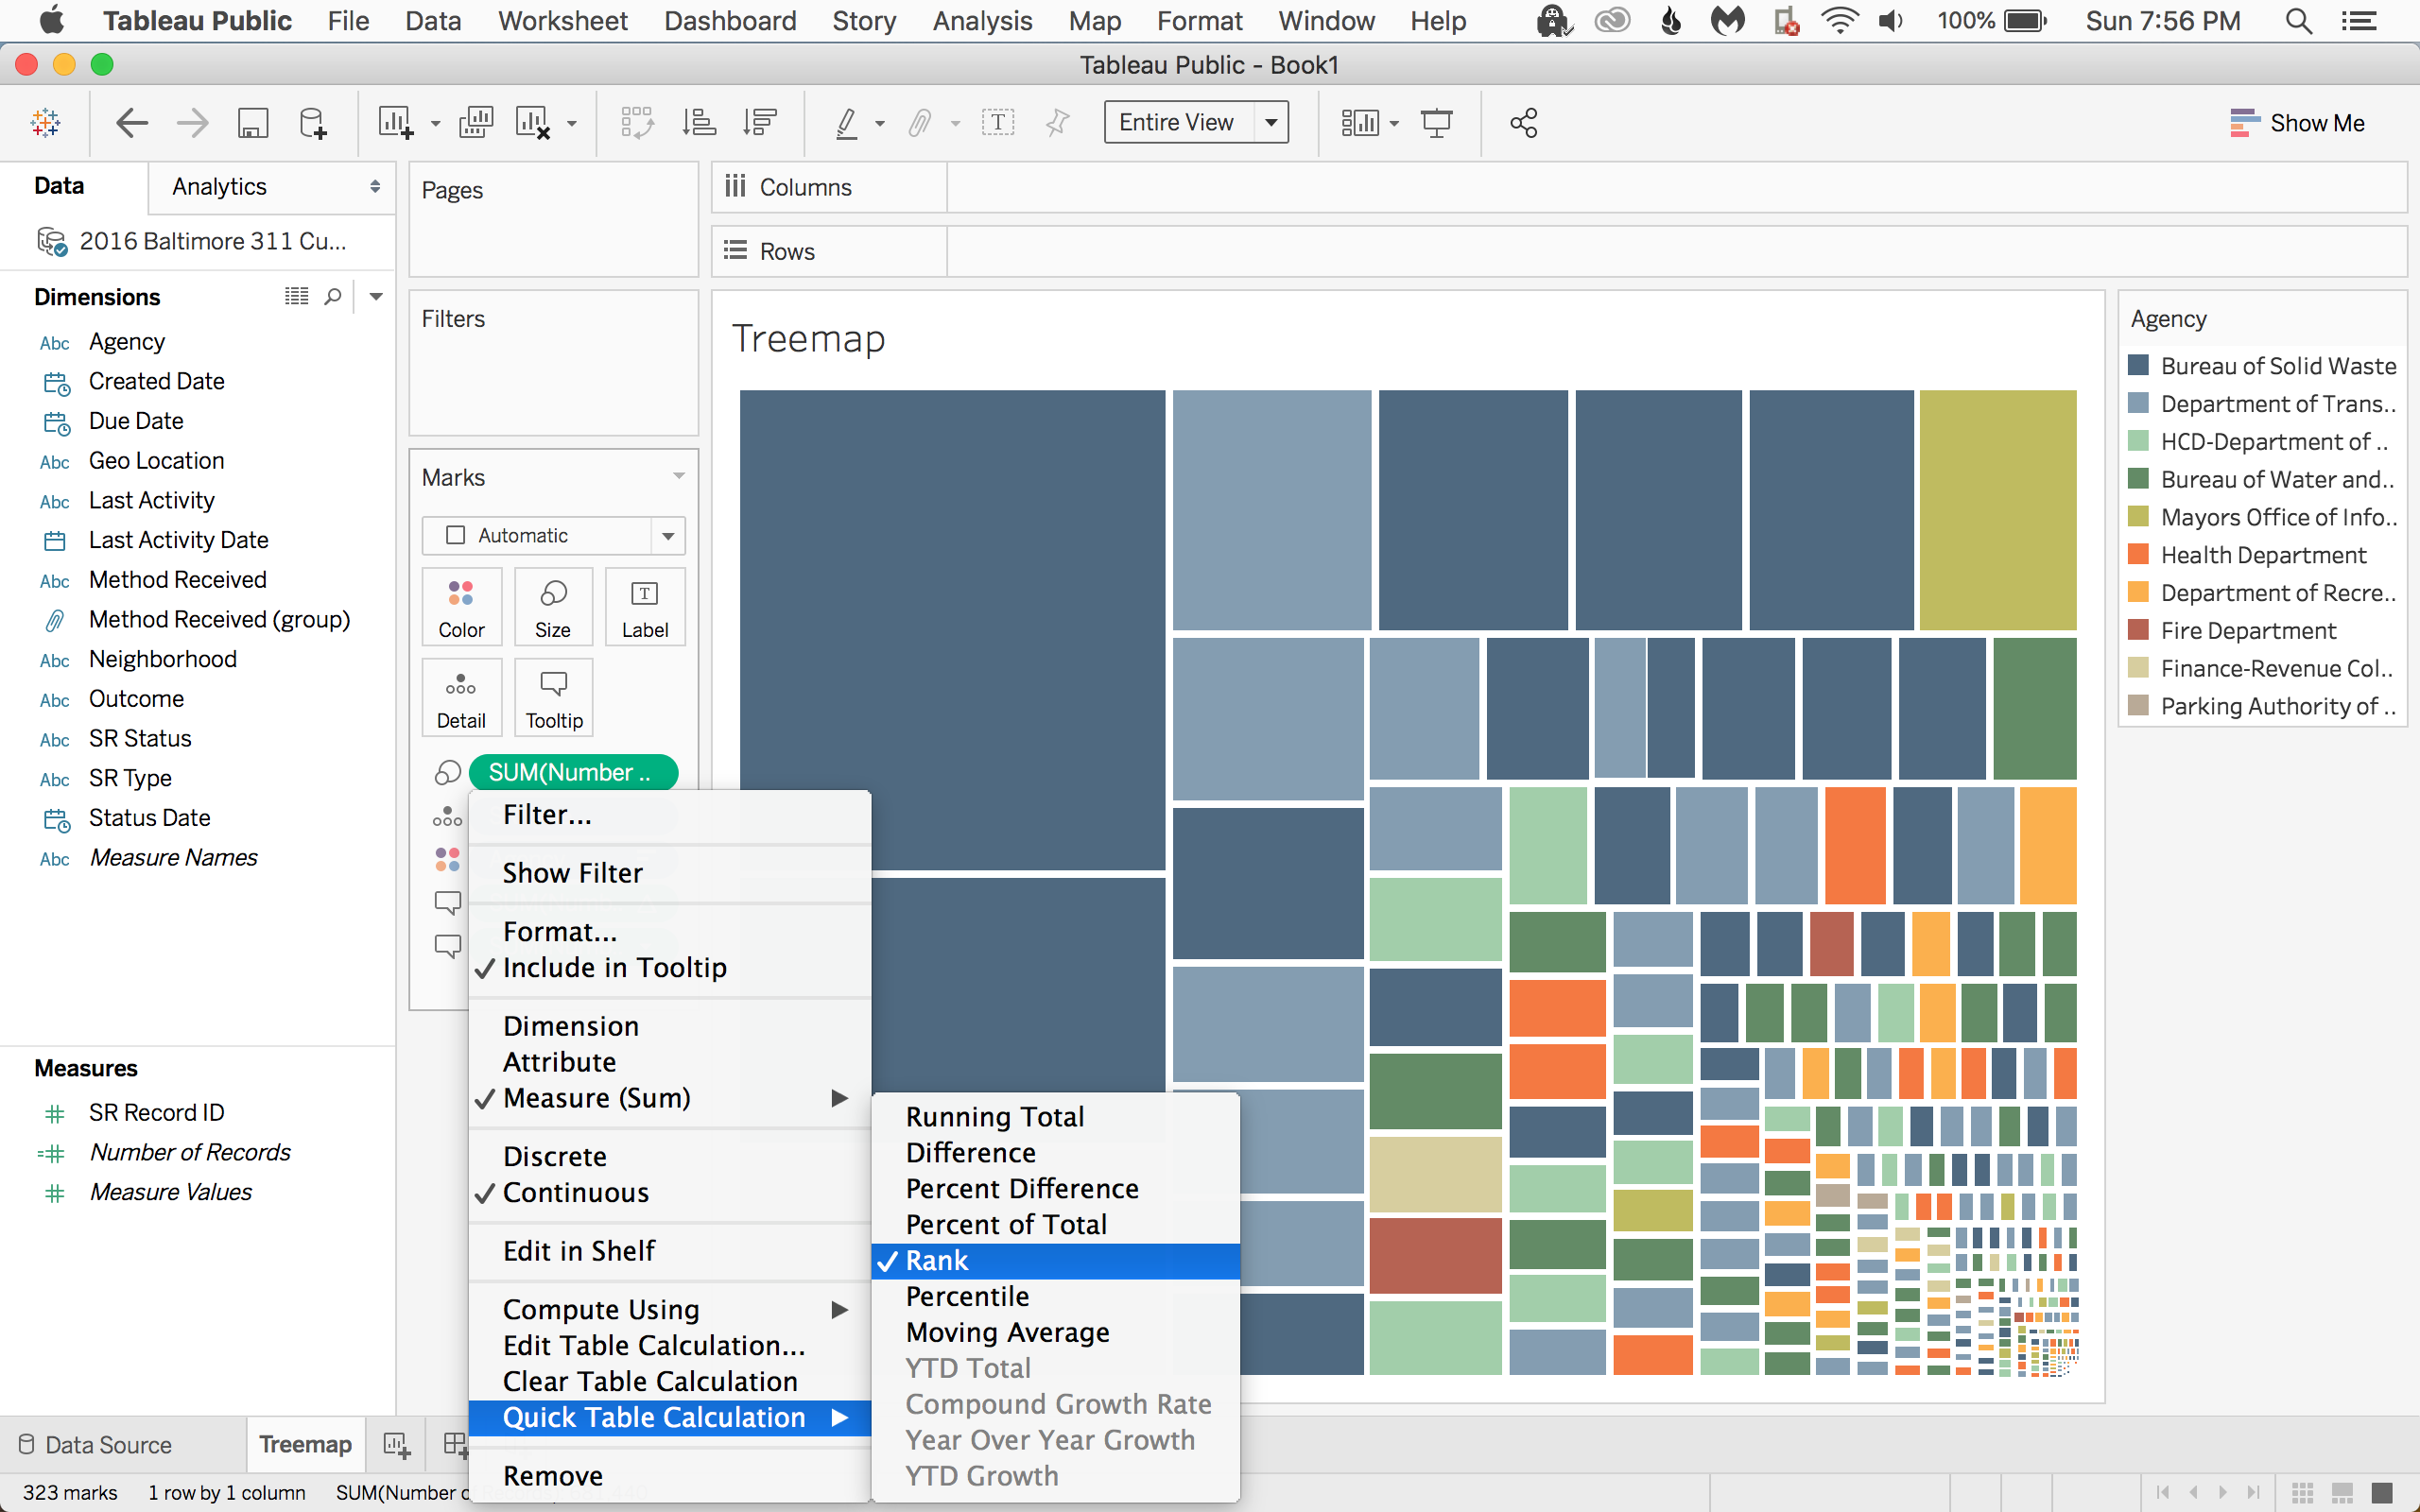Image resolution: width=2420 pixels, height=1512 pixels.
Task: Choose Clear Table Calculation
Action: pyautogui.click(x=669, y=1382)
